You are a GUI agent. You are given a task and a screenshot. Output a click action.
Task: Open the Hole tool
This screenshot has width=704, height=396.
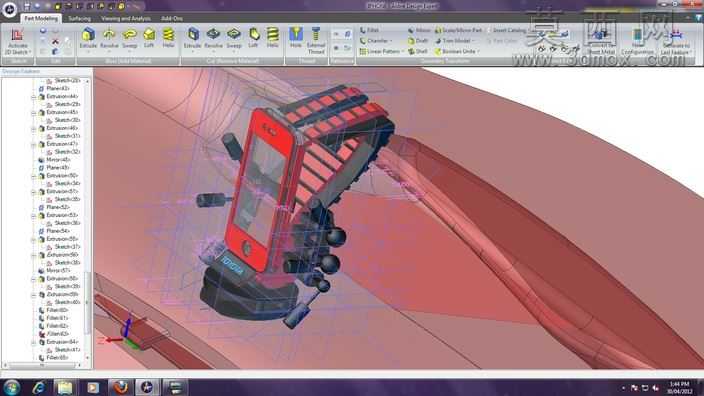coord(296,38)
